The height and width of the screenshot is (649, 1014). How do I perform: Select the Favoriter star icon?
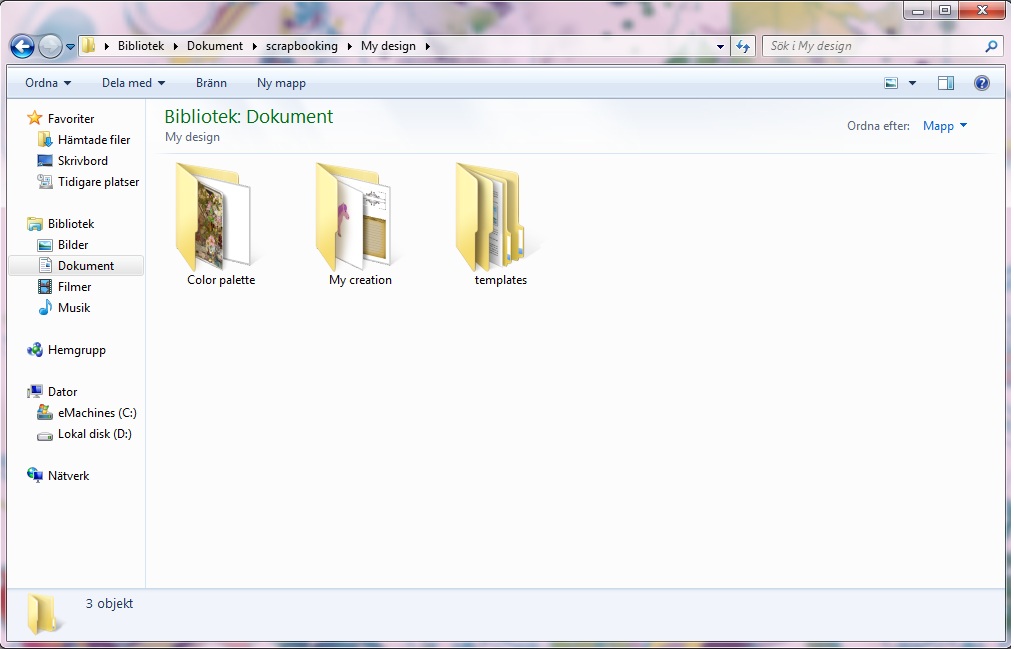34,118
